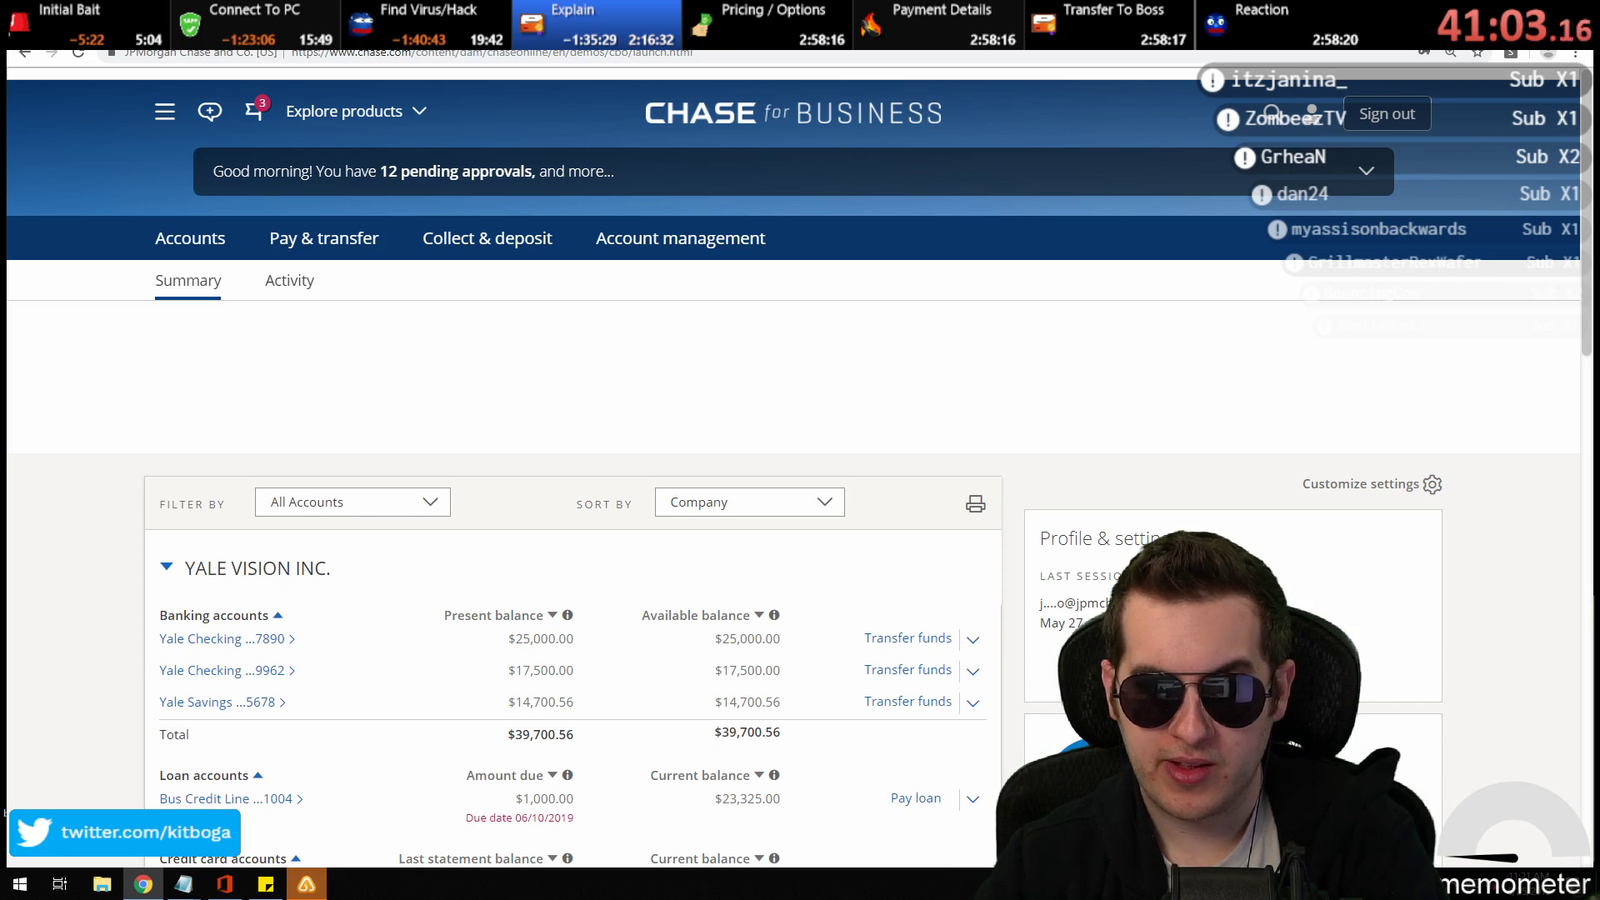
Task: Transfer funds from Yale Checking ...9962
Action: pyautogui.click(x=908, y=670)
